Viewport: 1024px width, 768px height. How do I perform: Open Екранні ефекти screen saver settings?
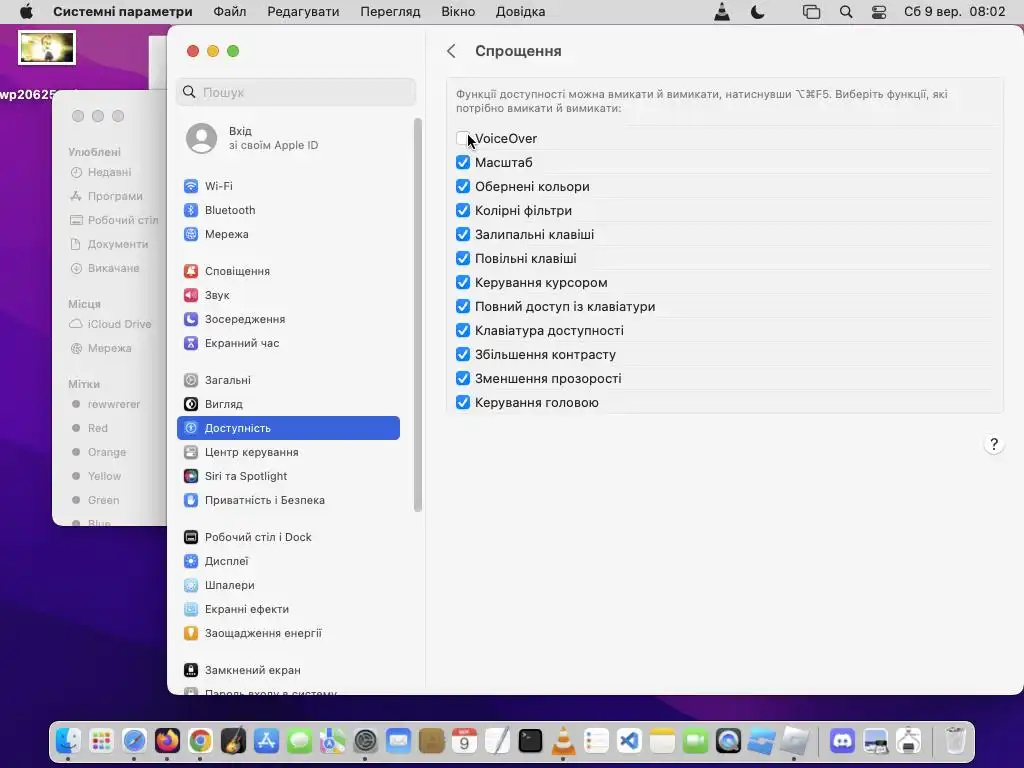[x=288, y=609]
